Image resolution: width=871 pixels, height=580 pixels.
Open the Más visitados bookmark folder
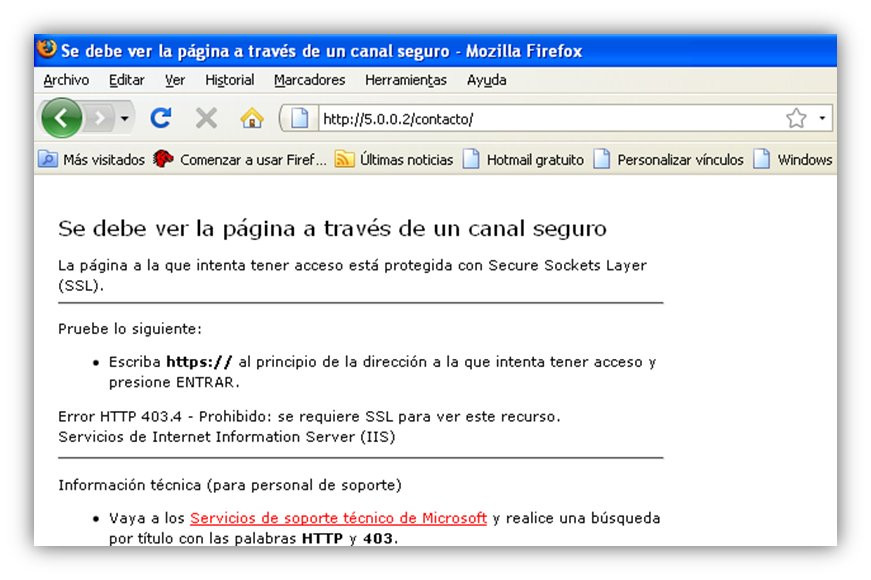point(92,160)
